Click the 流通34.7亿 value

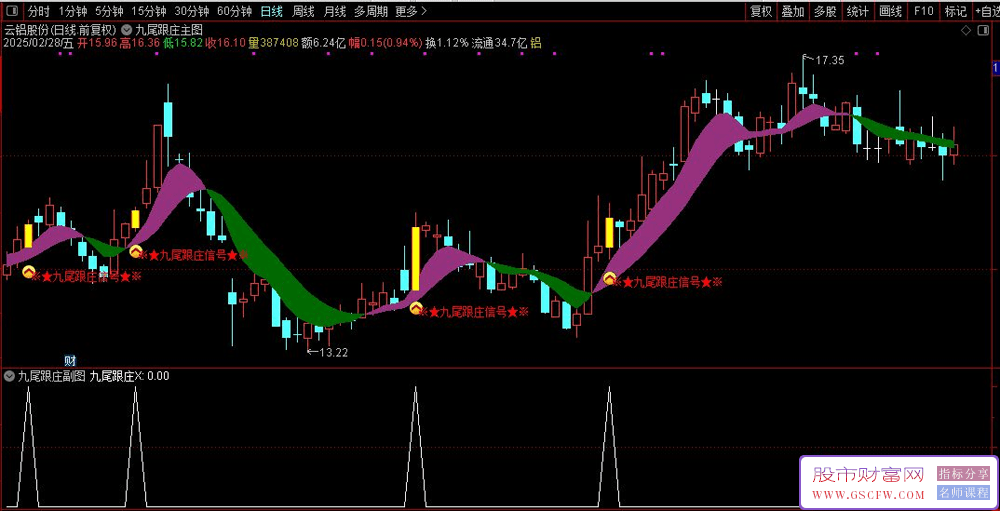[499, 43]
